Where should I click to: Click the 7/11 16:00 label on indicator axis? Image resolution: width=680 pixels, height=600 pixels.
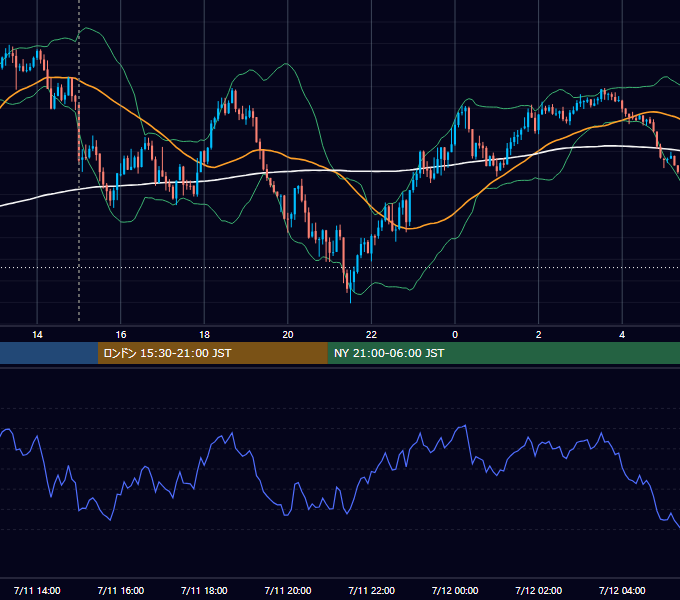(121, 590)
